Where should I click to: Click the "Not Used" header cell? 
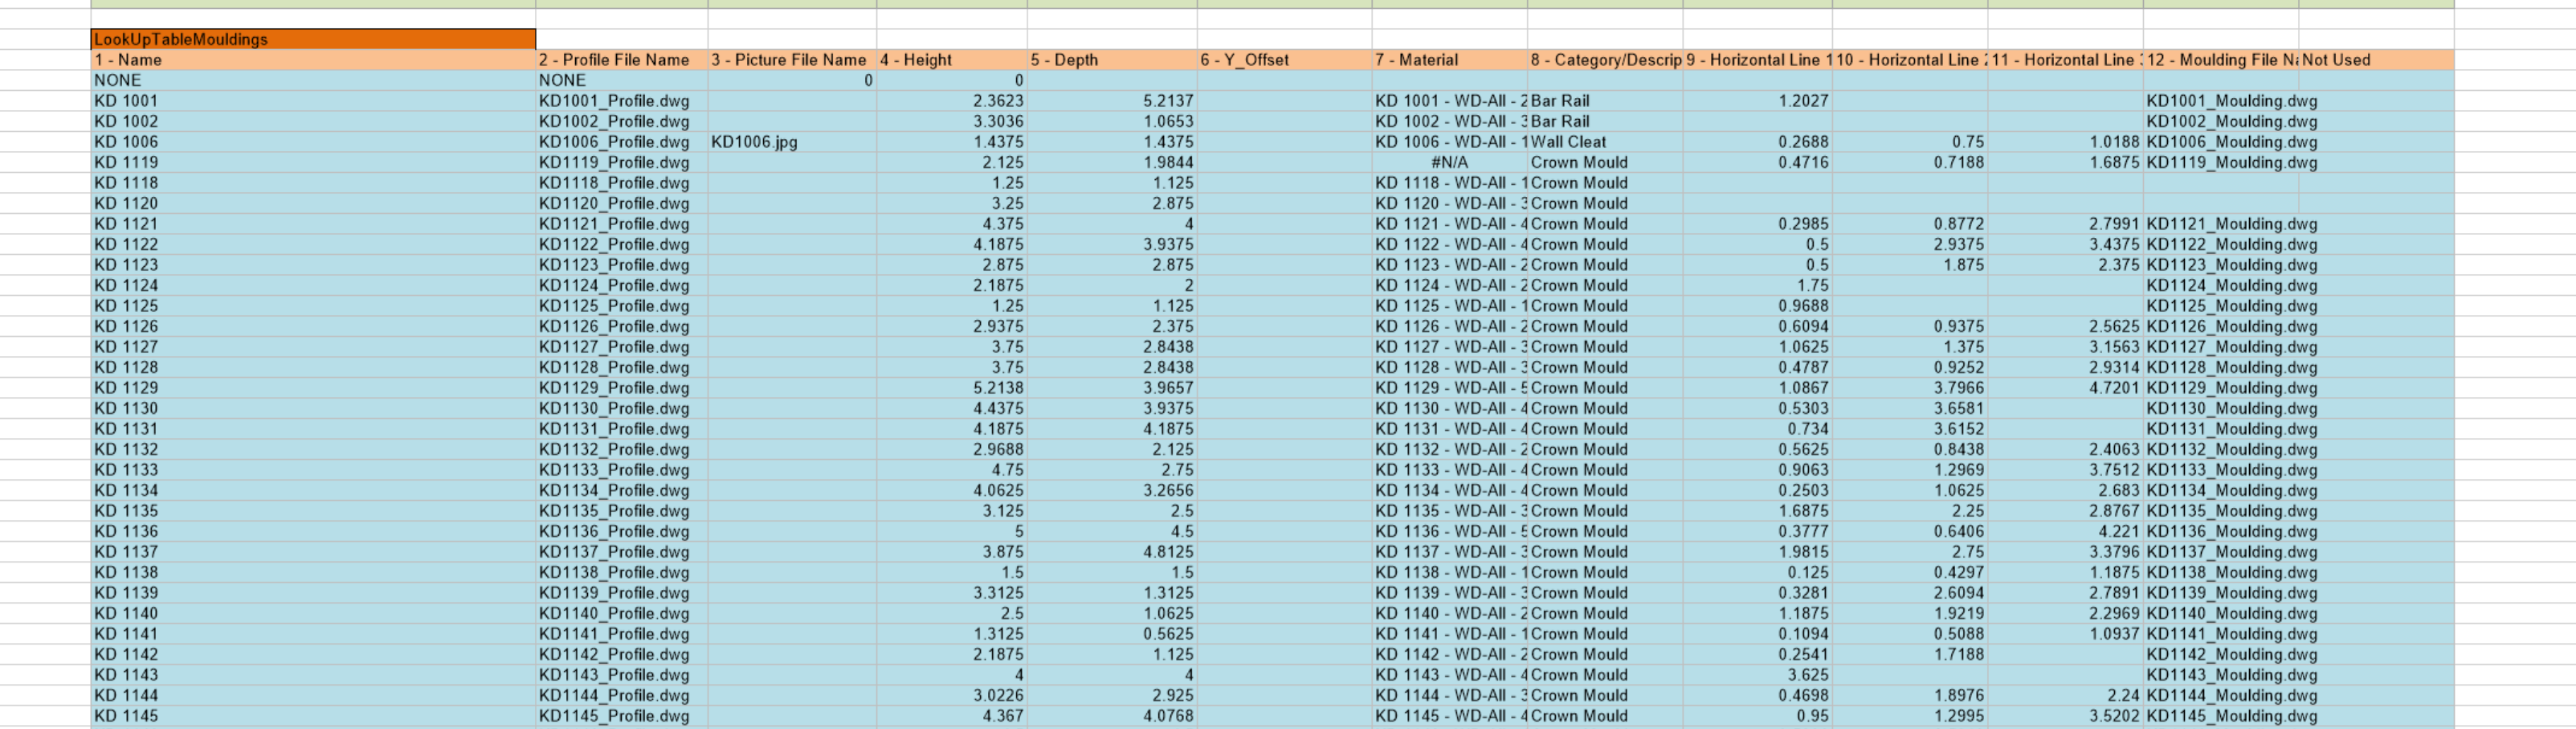click(2376, 60)
